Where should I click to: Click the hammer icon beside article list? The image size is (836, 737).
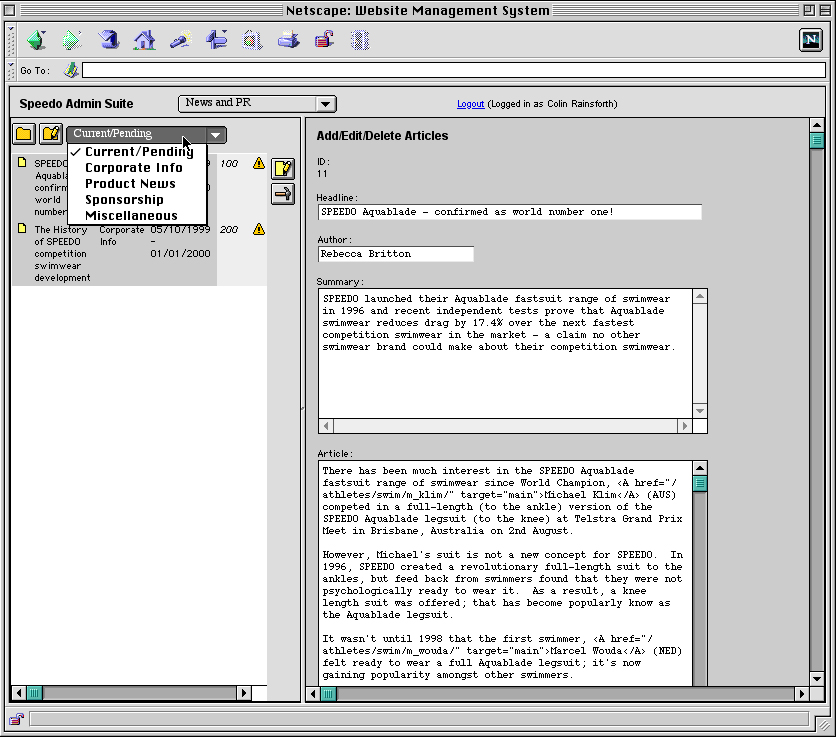[283, 194]
